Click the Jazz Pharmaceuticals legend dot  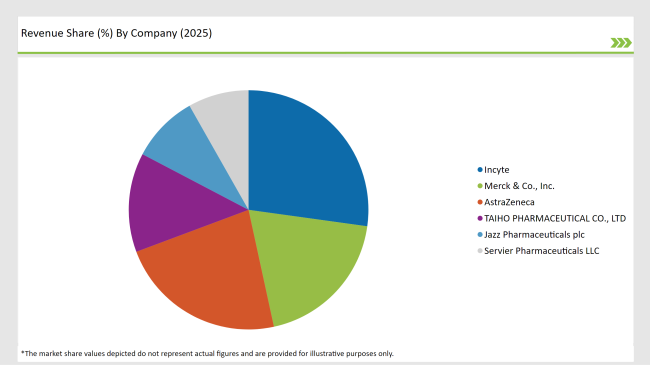[480, 235]
